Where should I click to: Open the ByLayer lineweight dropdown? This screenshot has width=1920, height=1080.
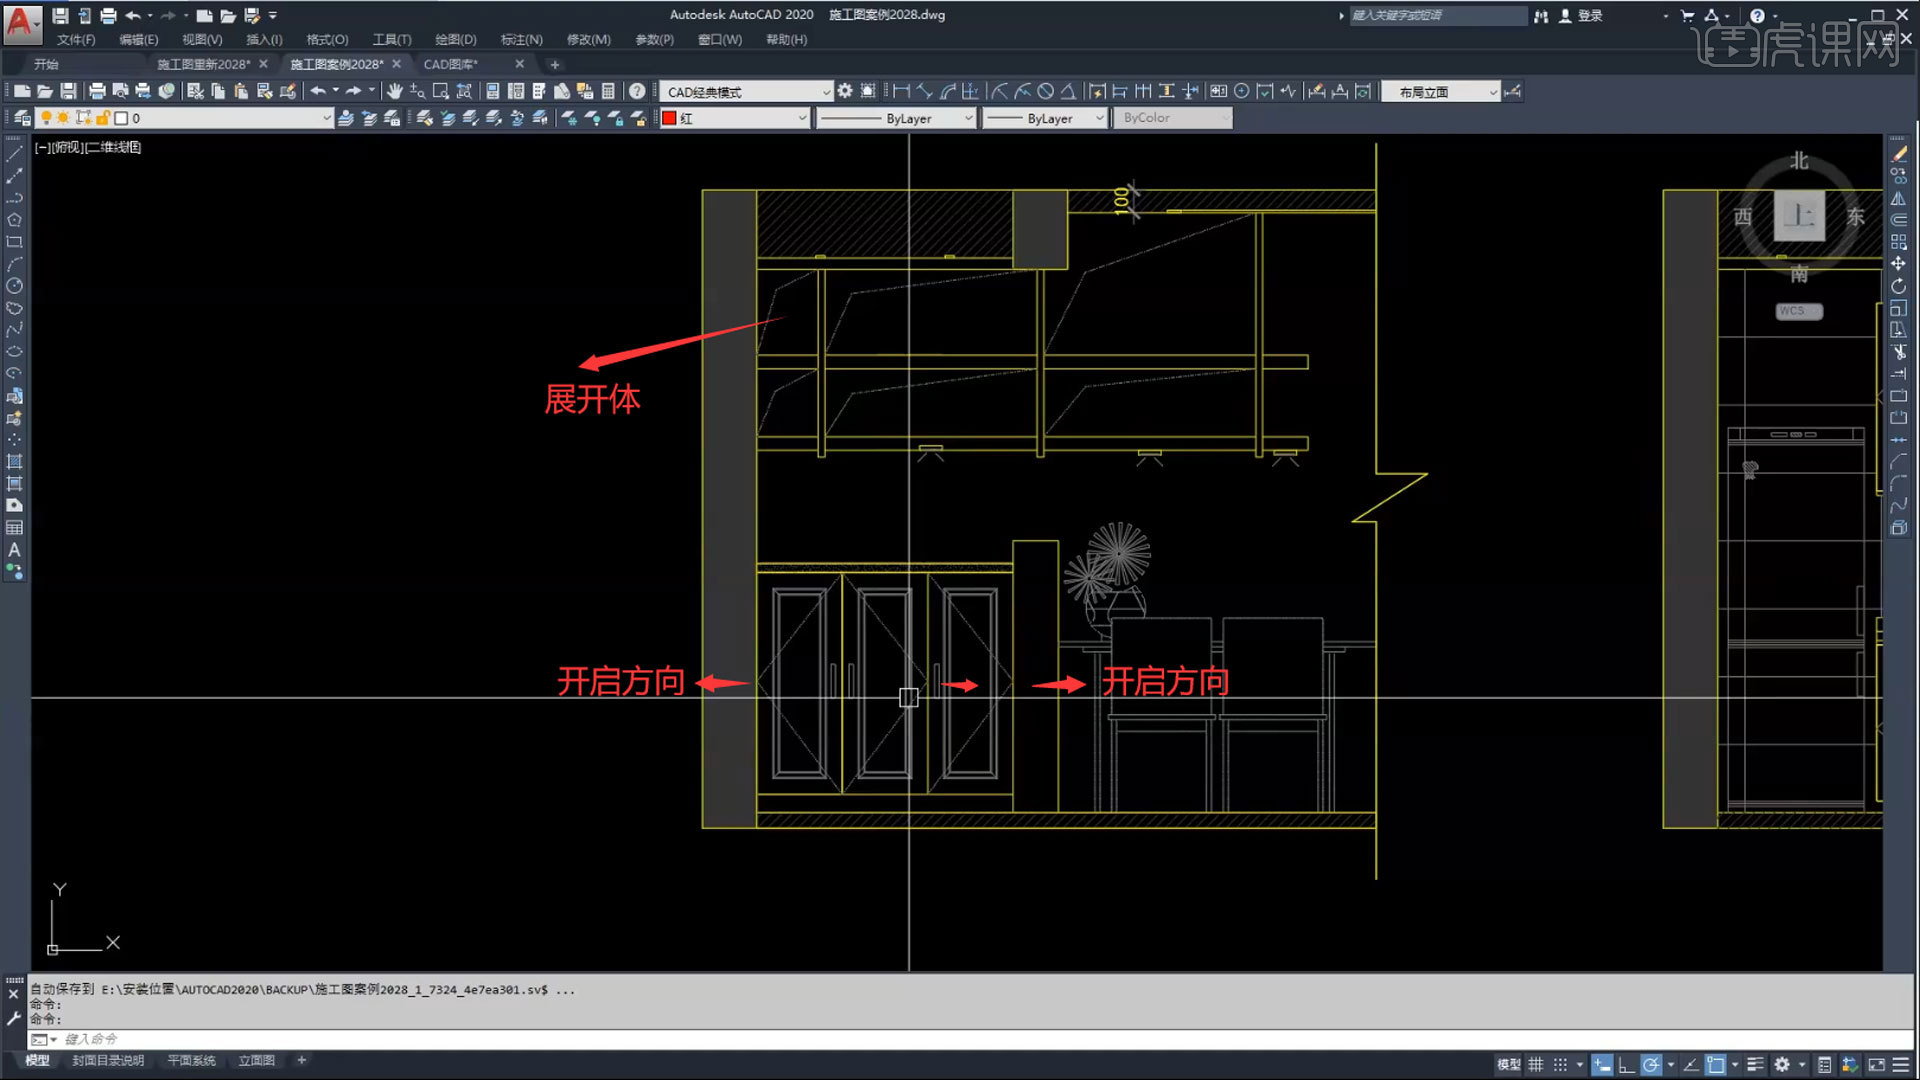(1045, 118)
